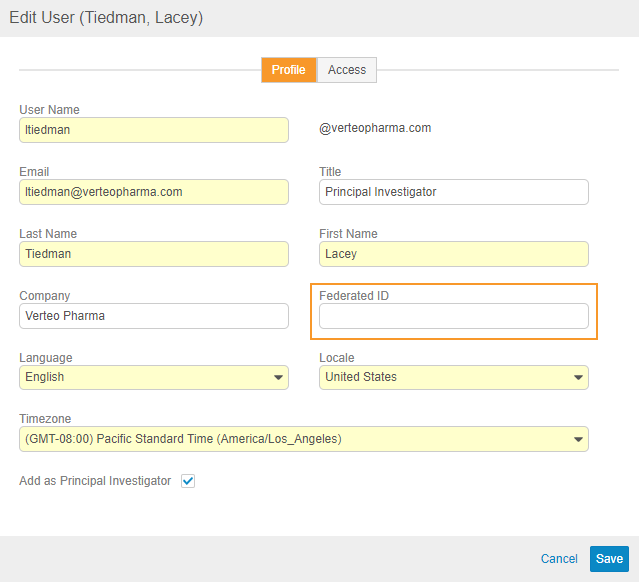Expand the Timezone dropdown

click(303, 440)
